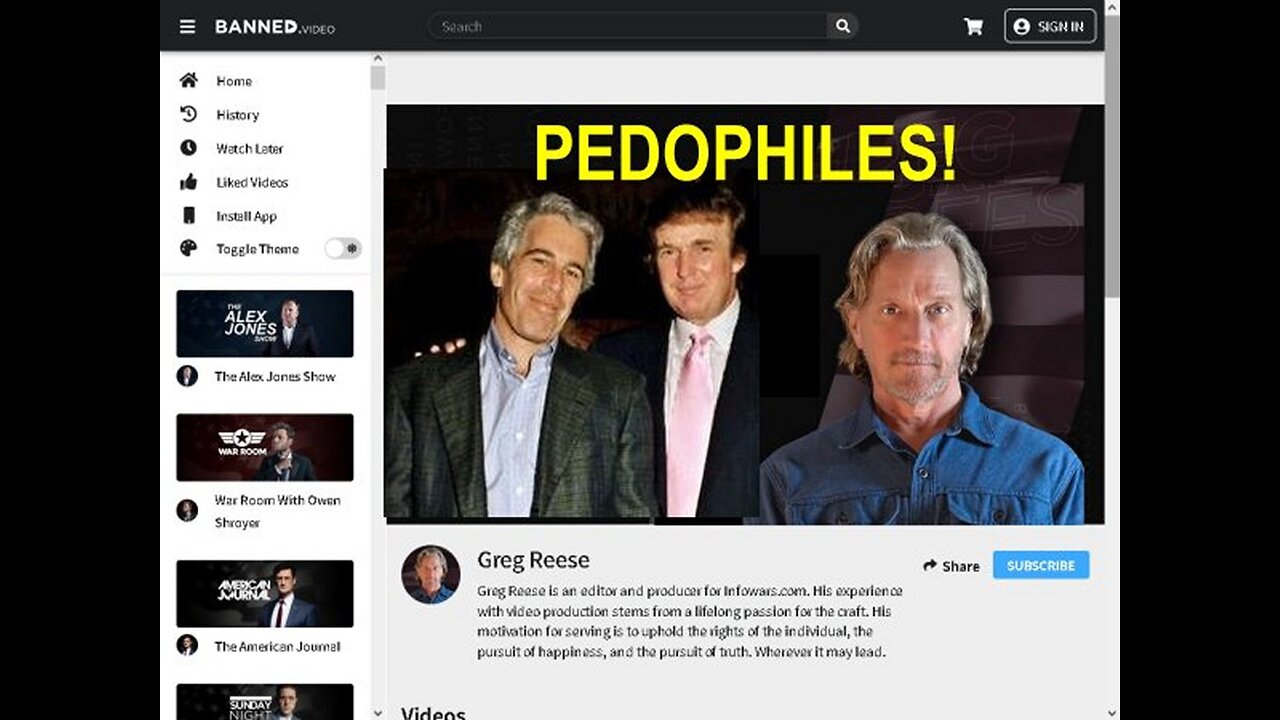1280x720 pixels.
Task: Click the sidebar scroll down arrow
Action: 377,712
